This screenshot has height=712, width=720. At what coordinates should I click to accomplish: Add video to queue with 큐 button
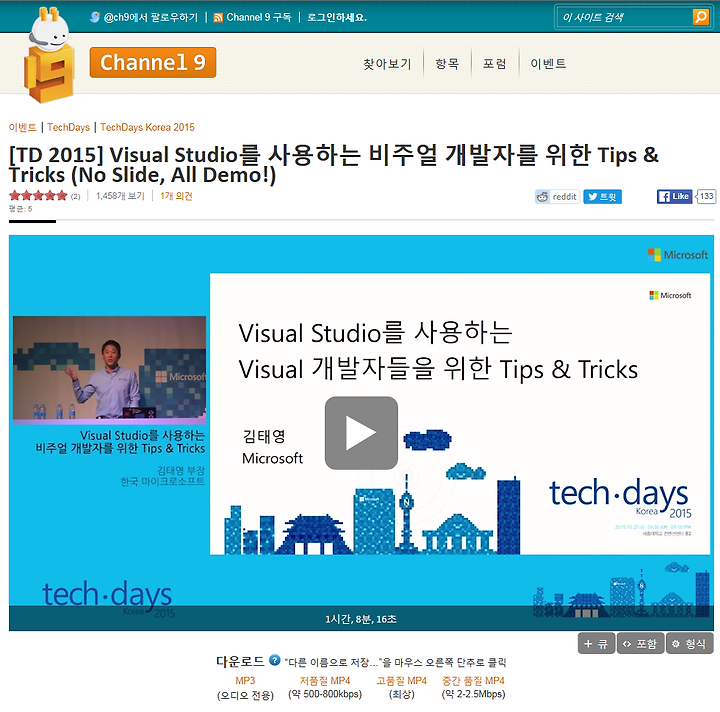point(596,644)
